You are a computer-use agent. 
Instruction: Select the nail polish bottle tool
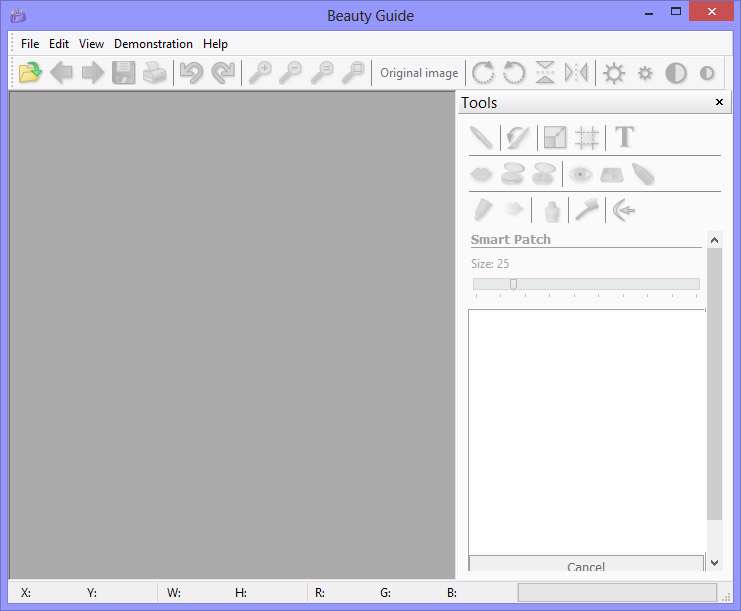551,210
